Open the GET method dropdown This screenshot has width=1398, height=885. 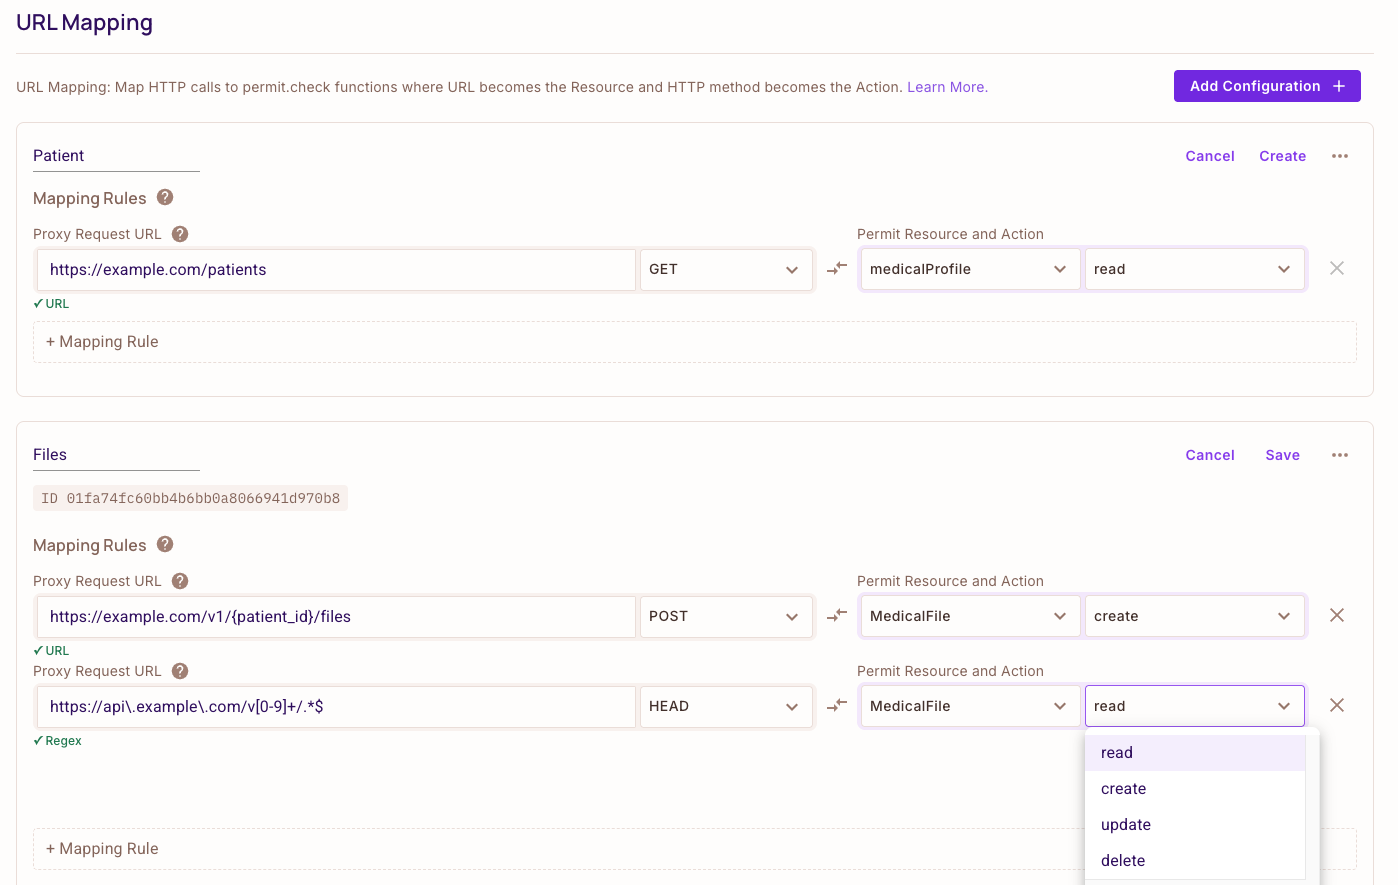(x=726, y=269)
